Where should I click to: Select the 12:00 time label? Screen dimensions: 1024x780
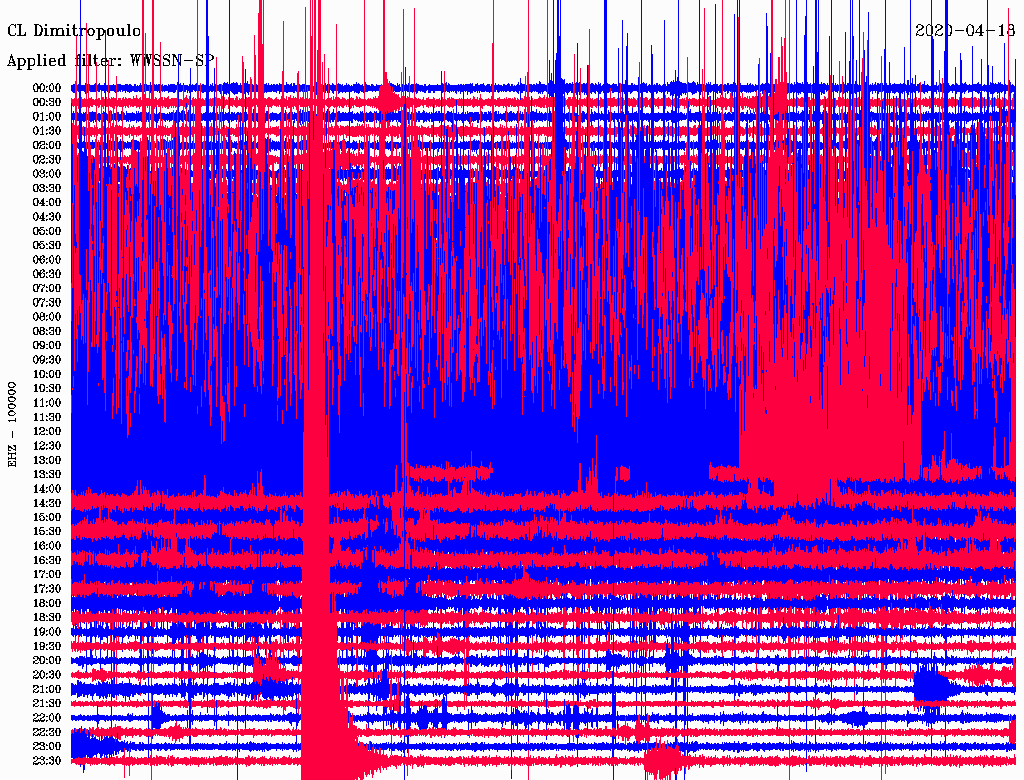pyautogui.click(x=48, y=431)
